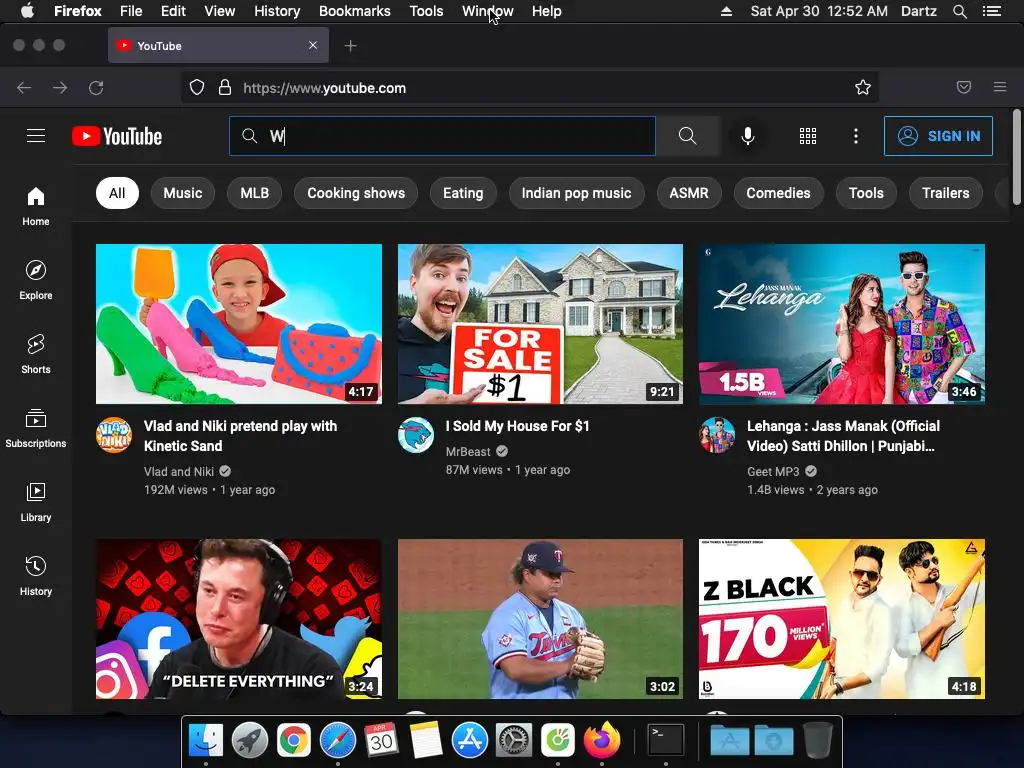This screenshot has height=768, width=1024.
Task: Open the YouTube hamburger guide menu
Action: (x=36, y=136)
